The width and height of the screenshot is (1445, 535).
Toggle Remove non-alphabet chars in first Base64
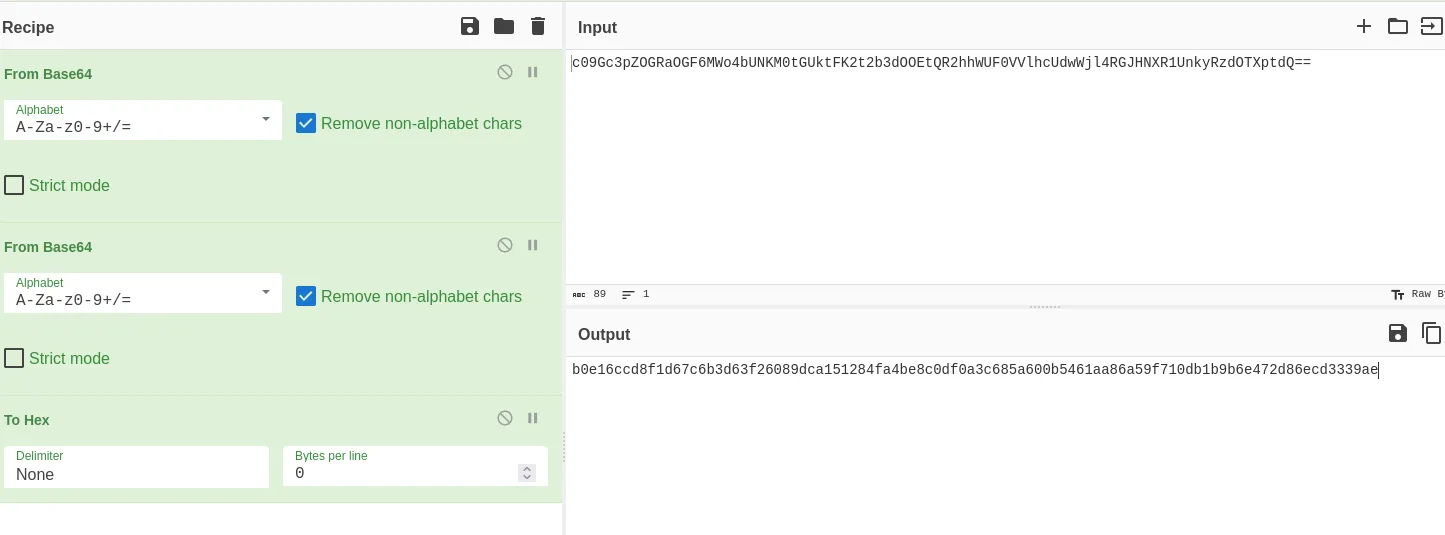coord(306,123)
